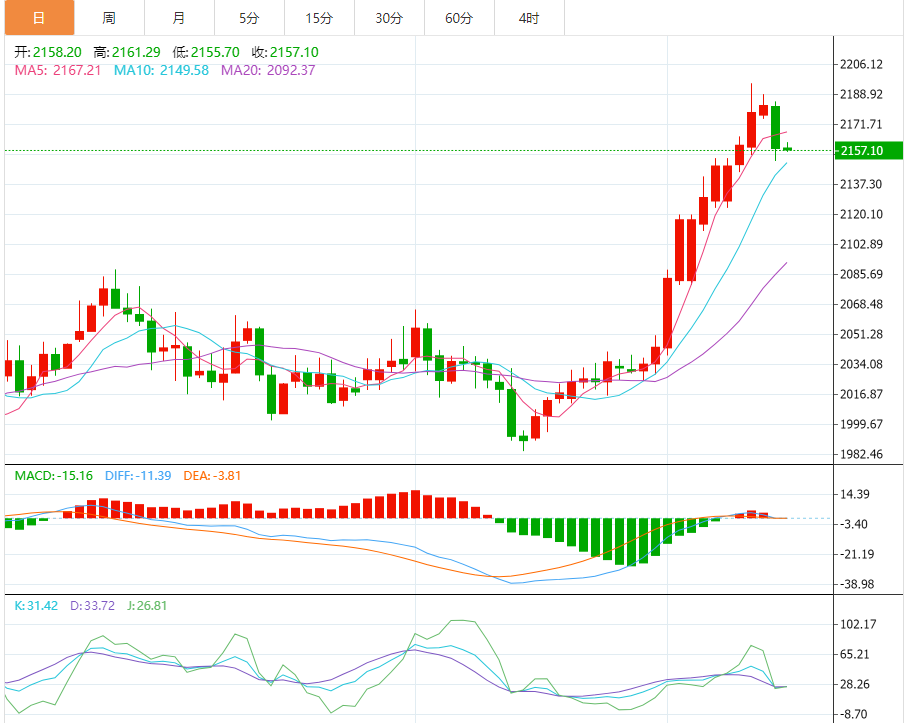Click the MA20: 2092.37 indicator label
Image resolution: width=905 pixels, height=723 pixels.
pyautogui.click(x=267, y=70)
